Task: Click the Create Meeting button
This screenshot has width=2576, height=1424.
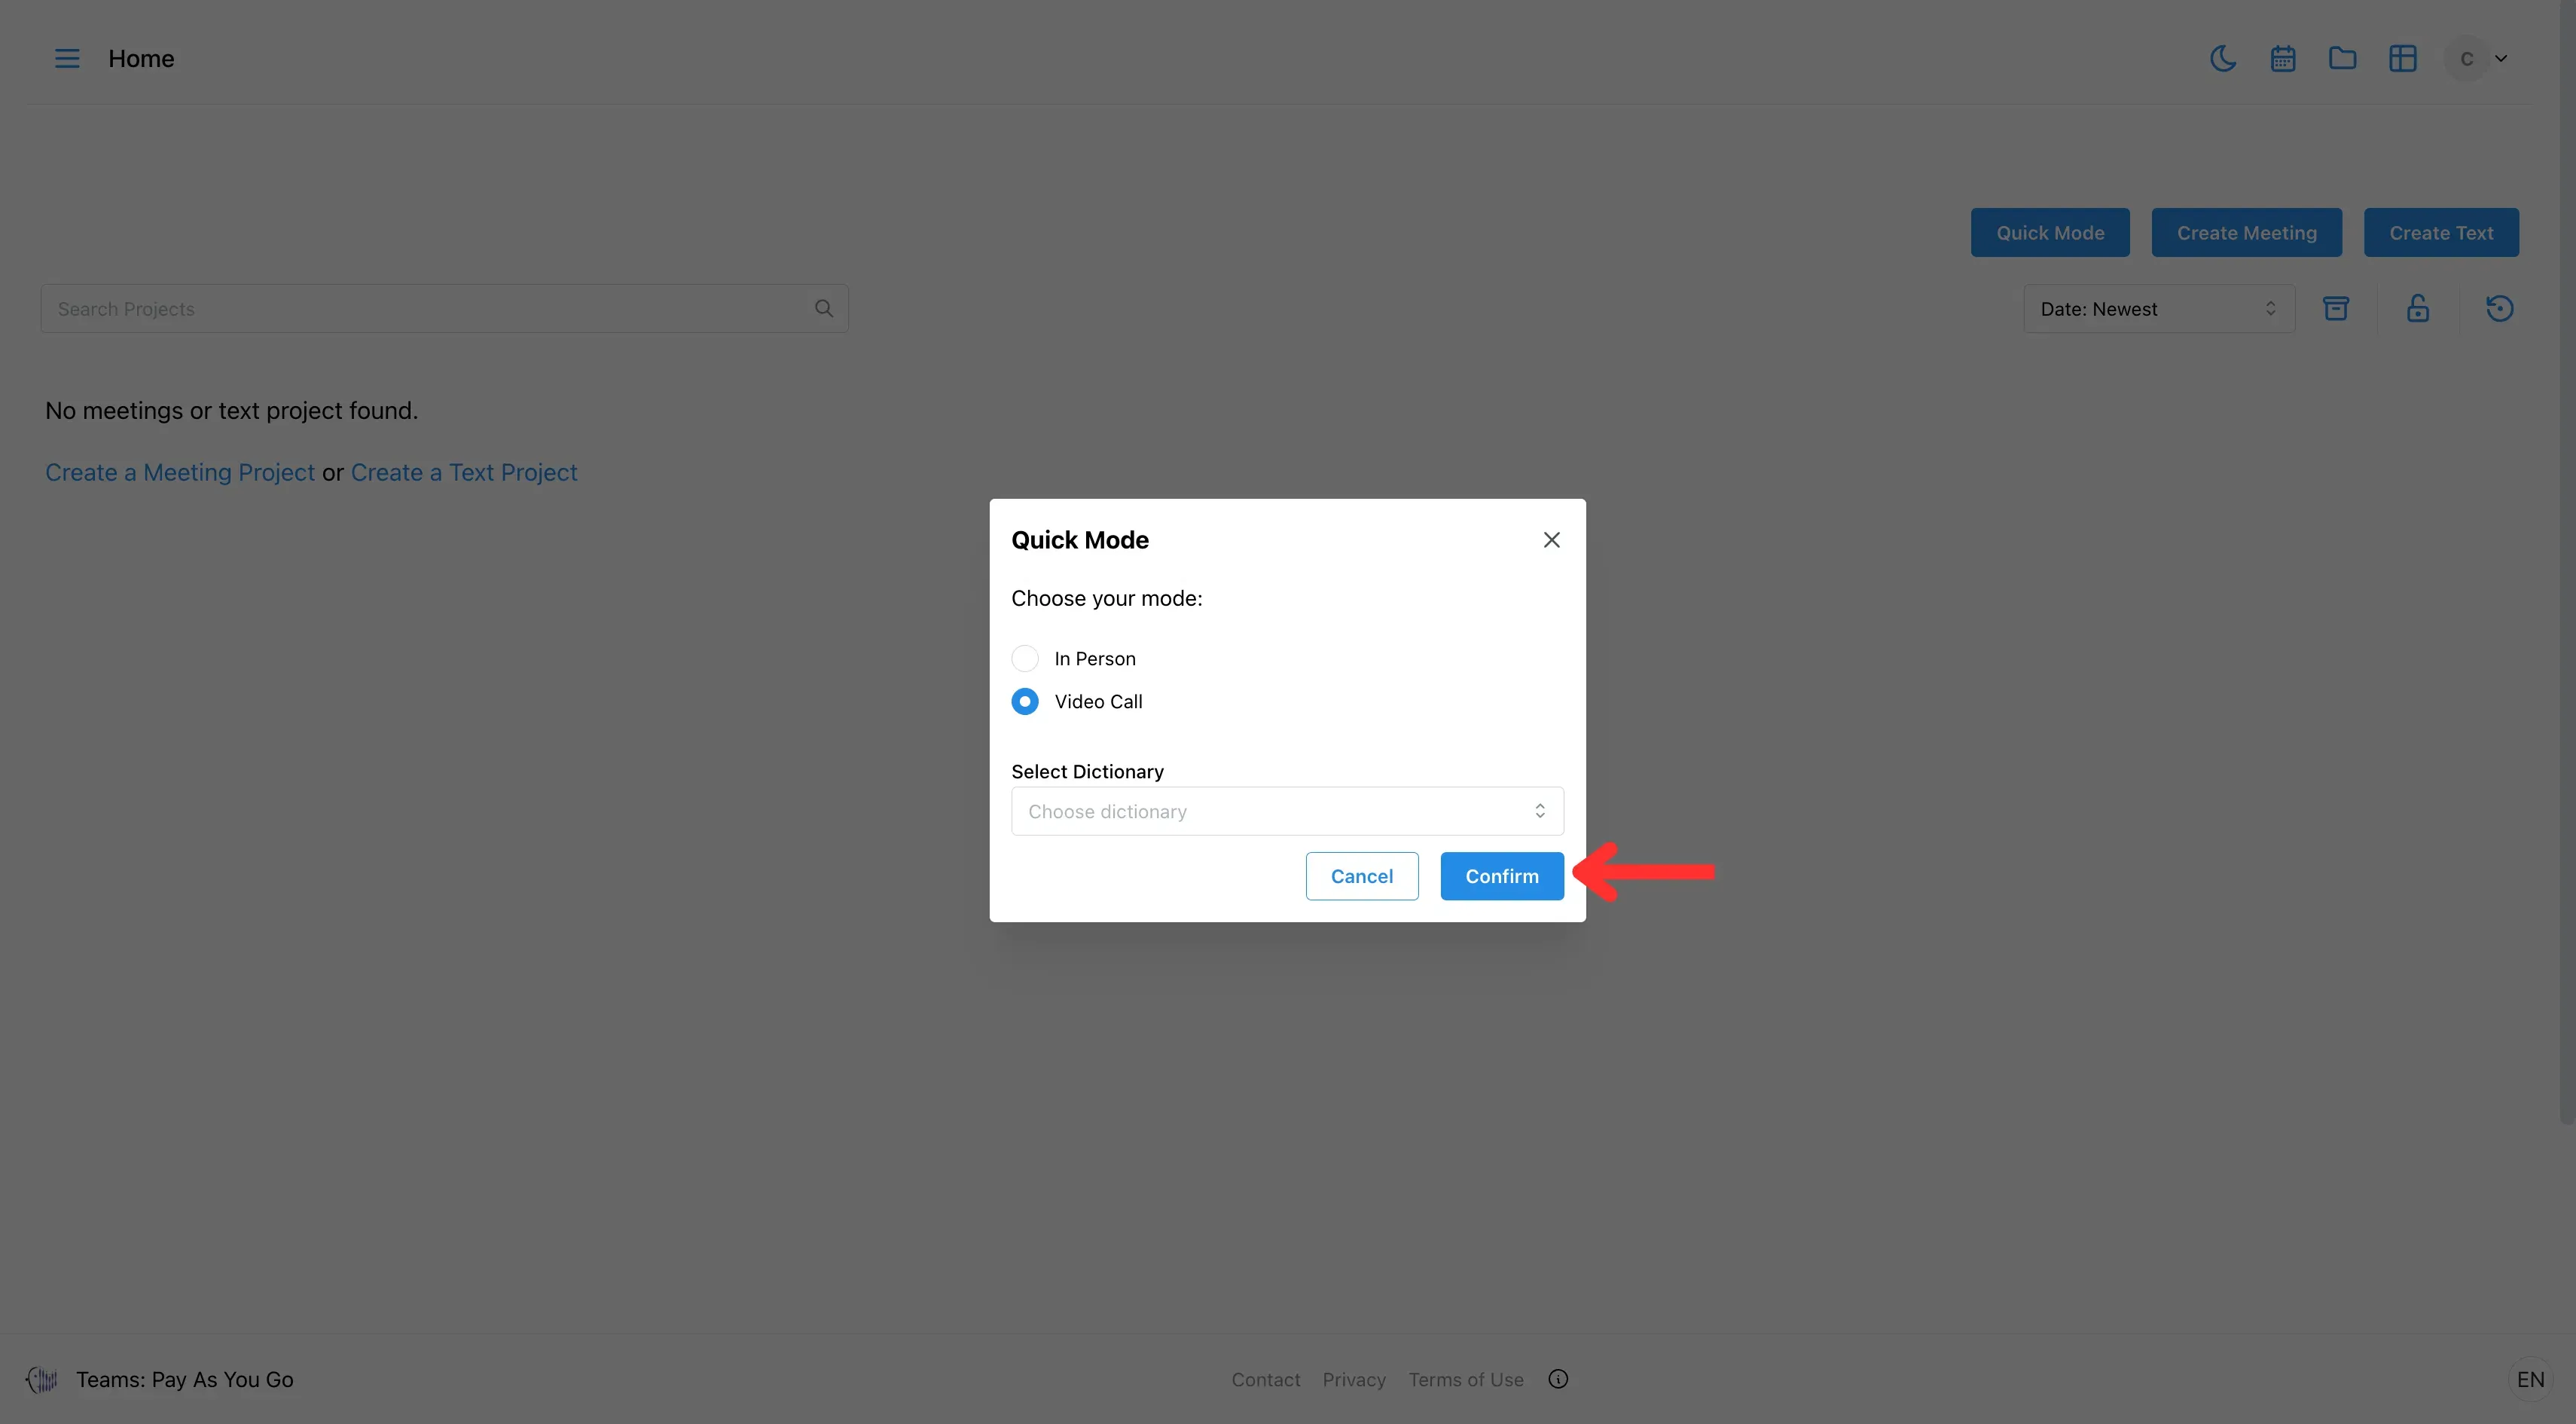Action: click(2246, 233)
